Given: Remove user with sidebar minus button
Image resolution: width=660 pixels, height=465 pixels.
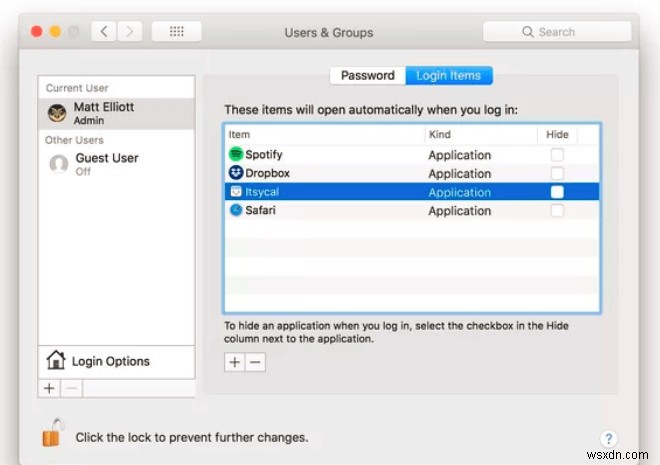Looking at the screenshot, I should [x=72, y=388].
